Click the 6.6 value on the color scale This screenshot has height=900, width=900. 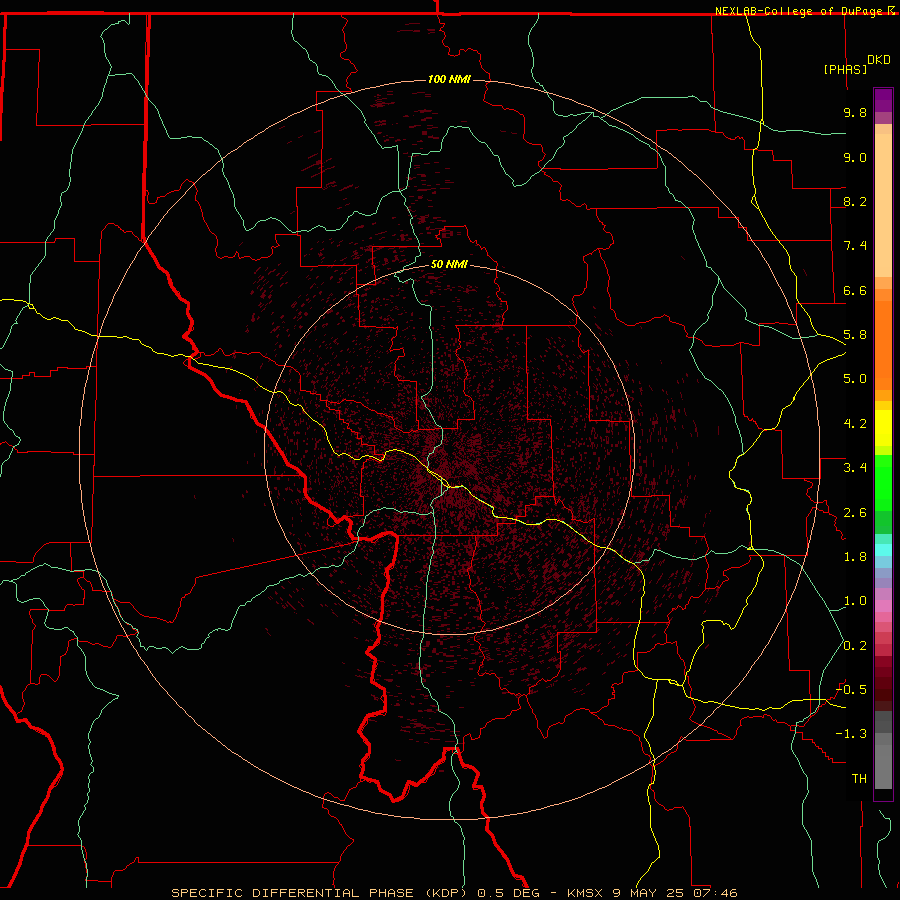tap(855, 290)
